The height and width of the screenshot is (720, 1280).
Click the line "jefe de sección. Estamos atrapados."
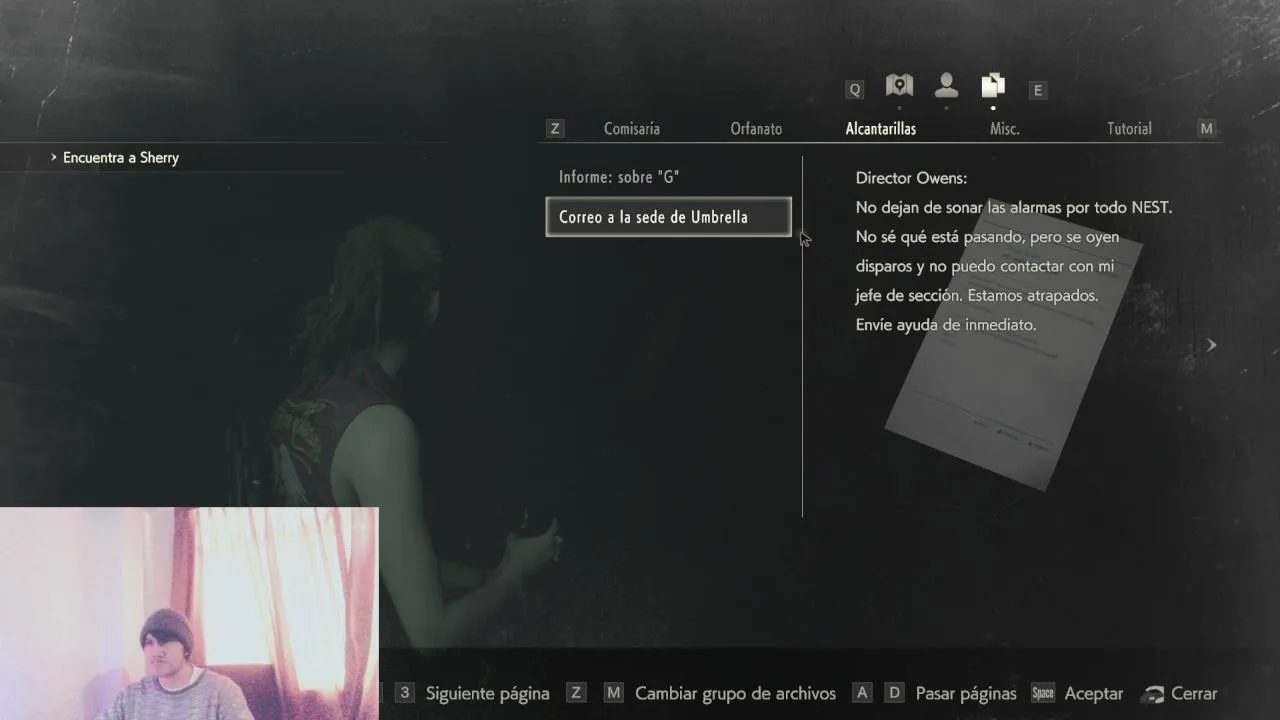(977, 295)
